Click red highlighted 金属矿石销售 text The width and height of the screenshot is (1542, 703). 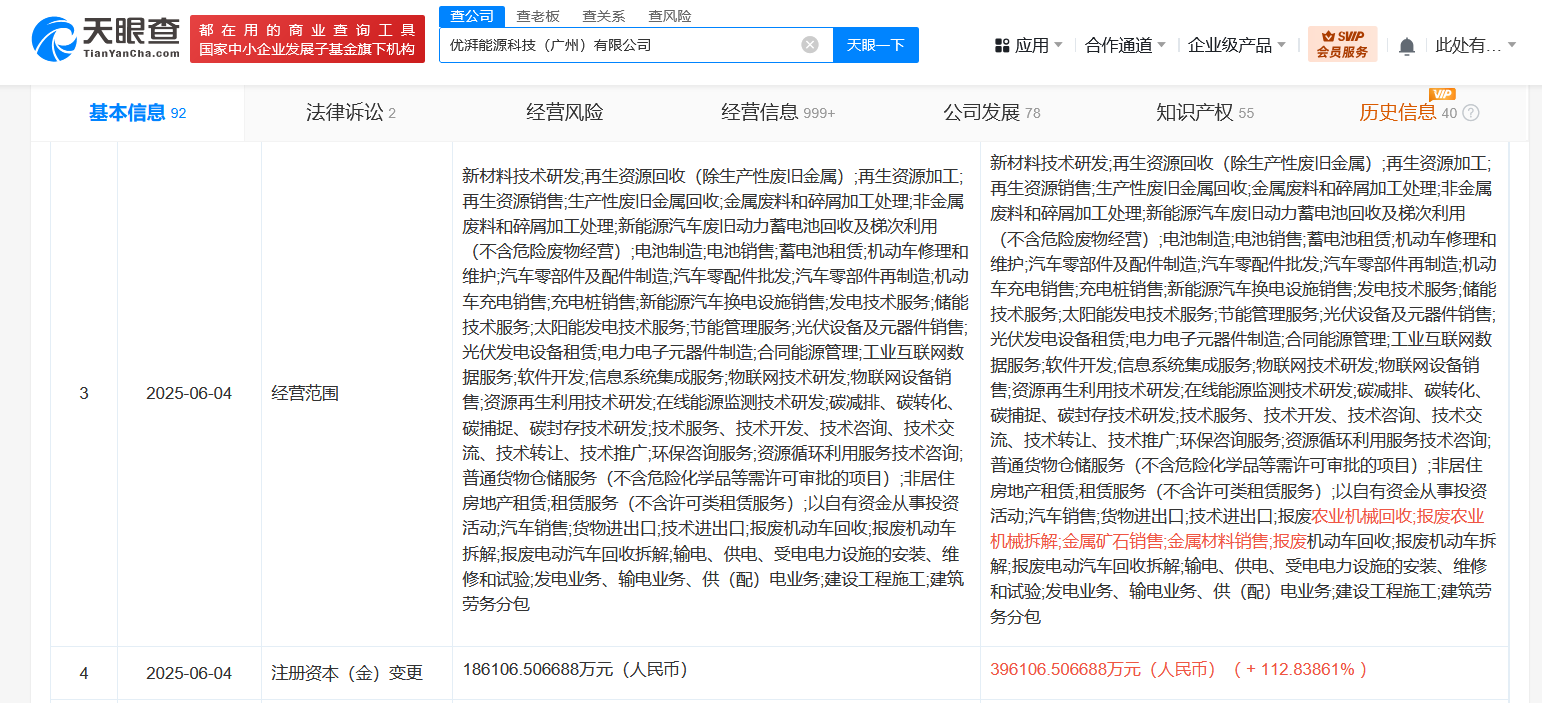tap(1113, 541)
